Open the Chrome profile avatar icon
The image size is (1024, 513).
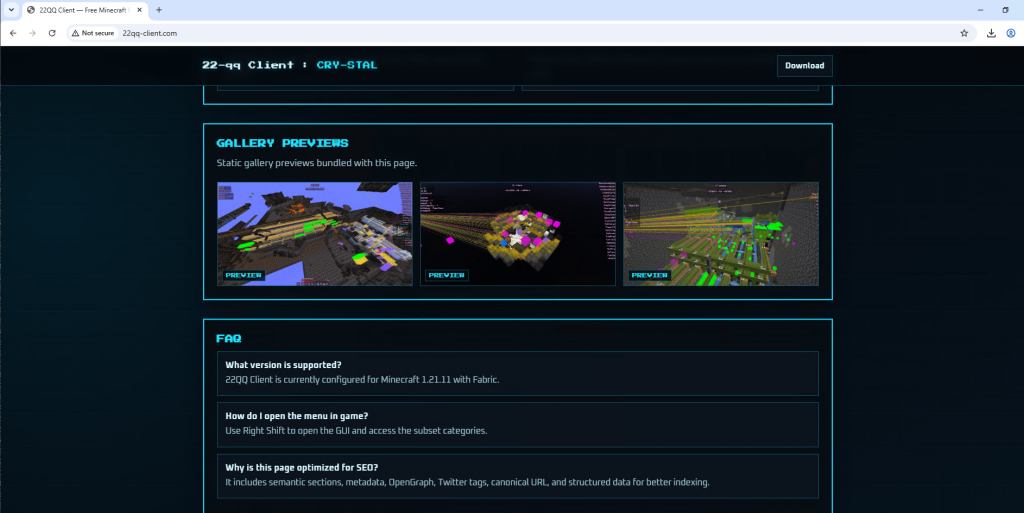coord(1011,33)
